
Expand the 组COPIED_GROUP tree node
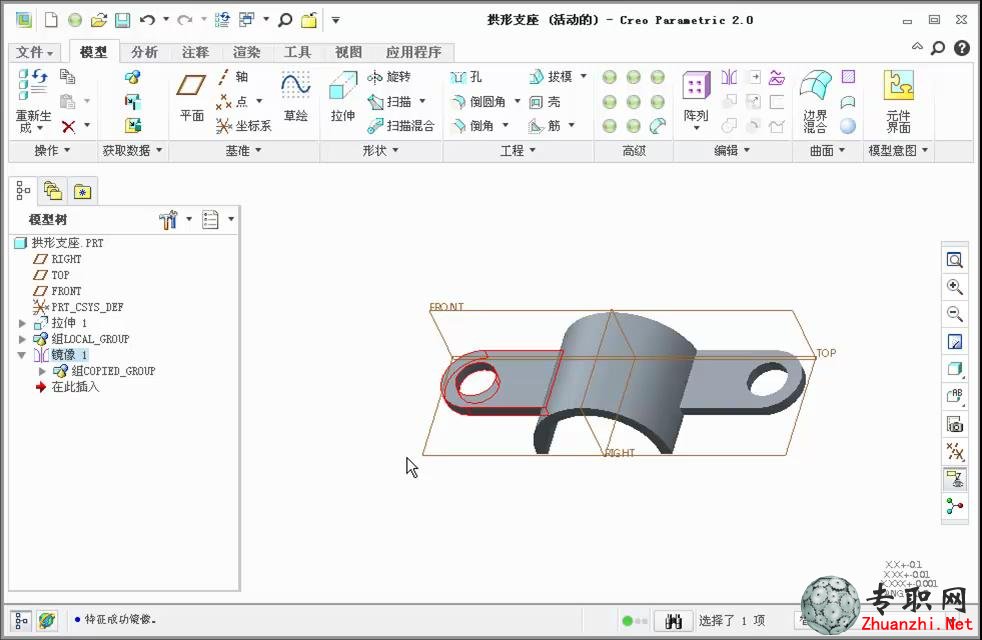coord(42,371)
